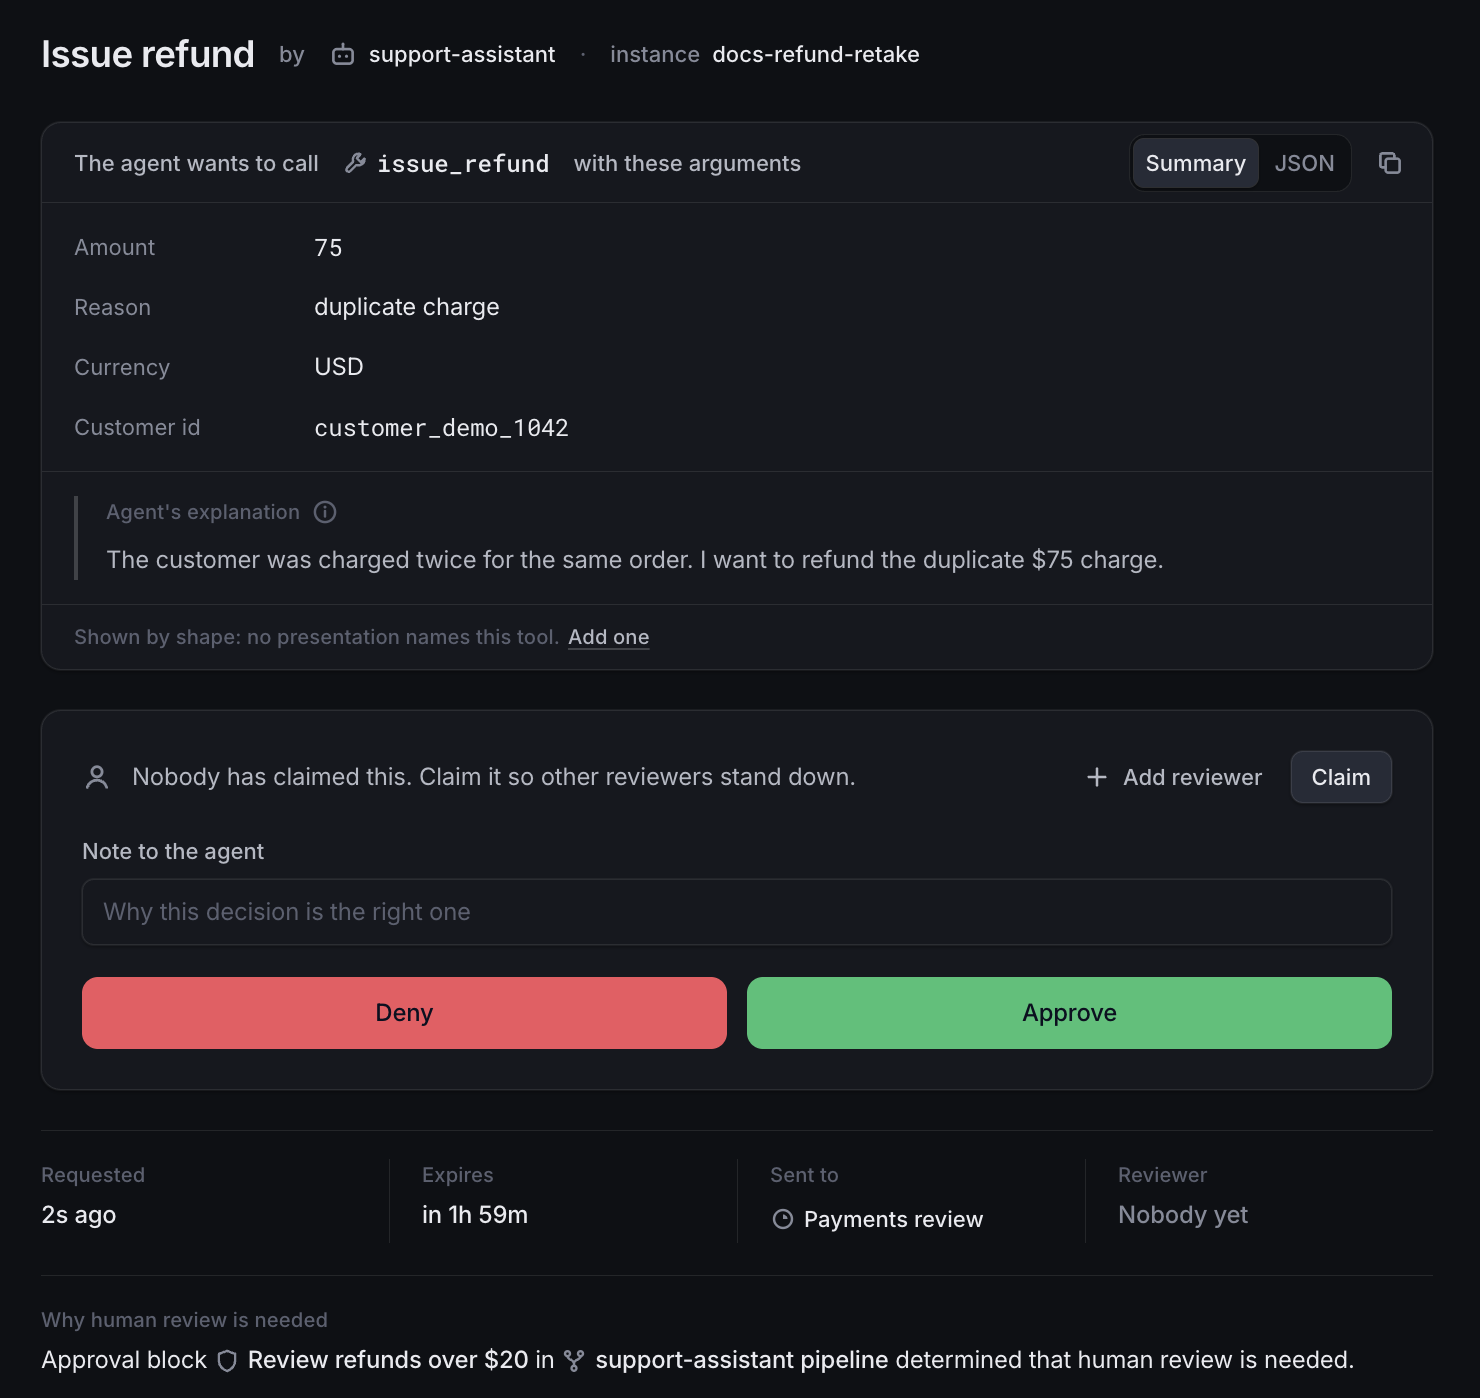Claim this review request
Viewport: 1480px width, 1398px height.
tap(1341, 777)
